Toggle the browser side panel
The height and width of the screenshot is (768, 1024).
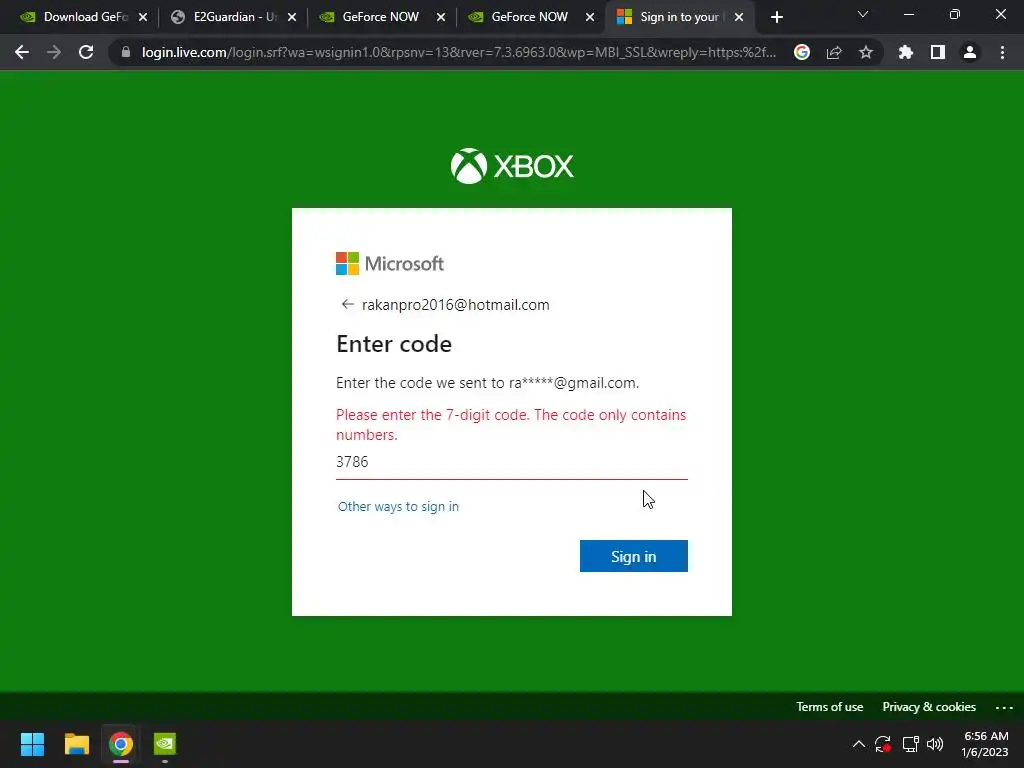pyautogui.click(x=938, y=52)
